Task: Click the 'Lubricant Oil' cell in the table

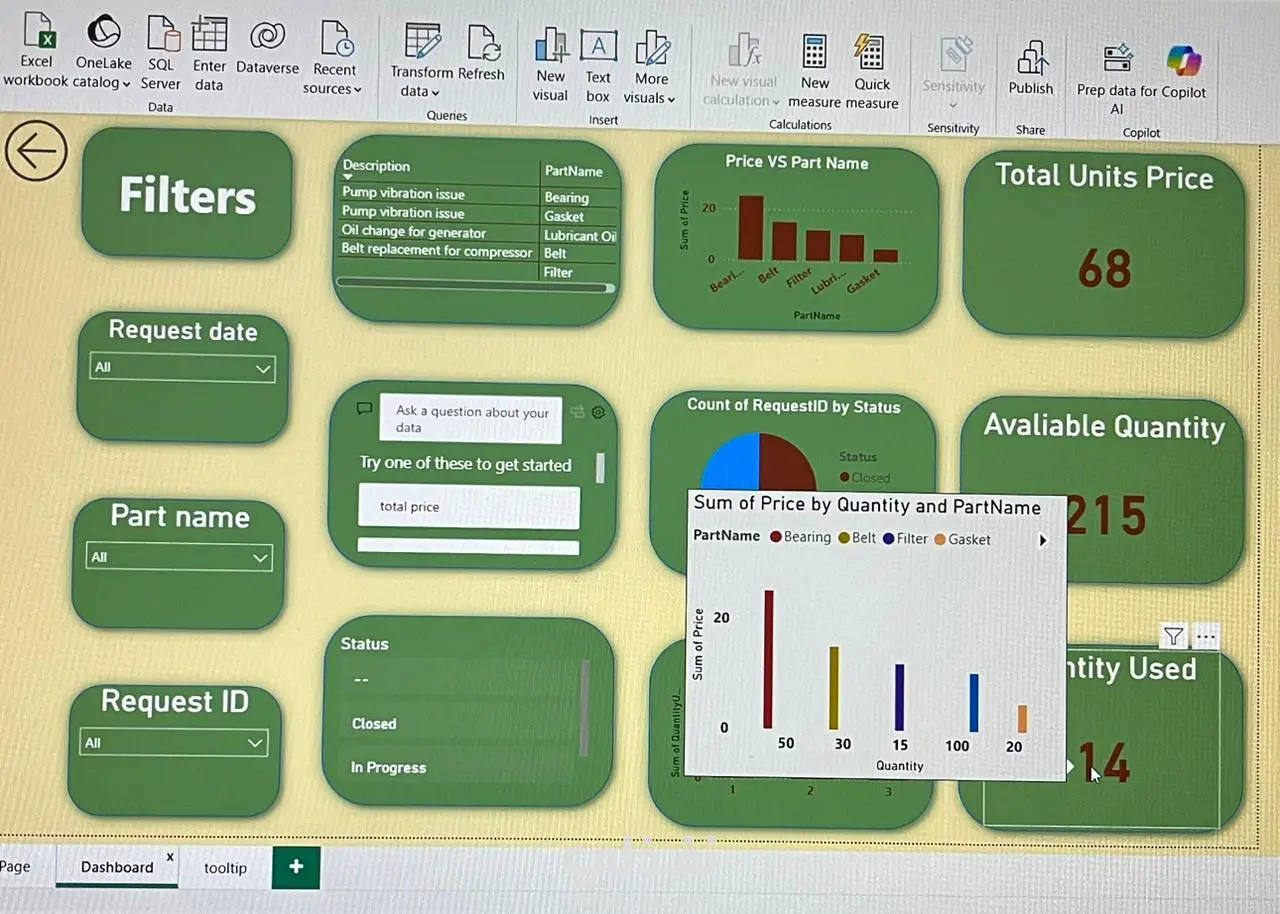Action: (x=580, y=236)
